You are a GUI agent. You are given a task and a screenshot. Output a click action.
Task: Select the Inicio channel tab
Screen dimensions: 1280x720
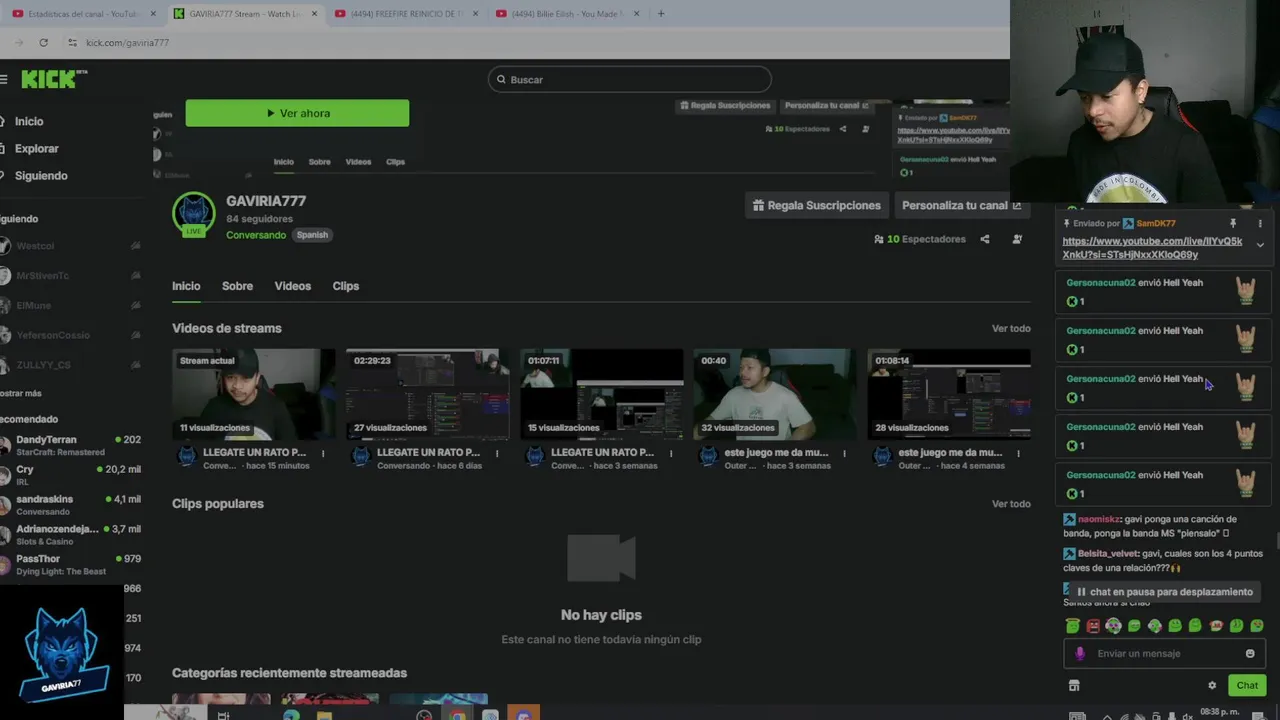point(186,286)
